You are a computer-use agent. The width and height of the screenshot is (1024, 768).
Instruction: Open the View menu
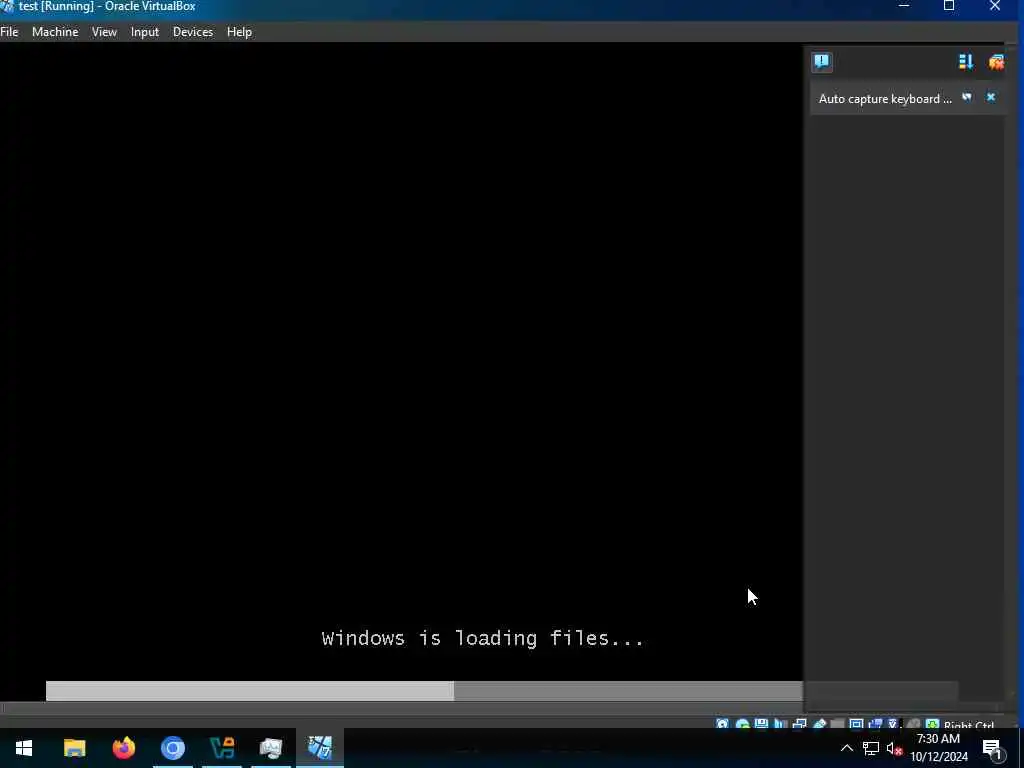tap(104, 31)
